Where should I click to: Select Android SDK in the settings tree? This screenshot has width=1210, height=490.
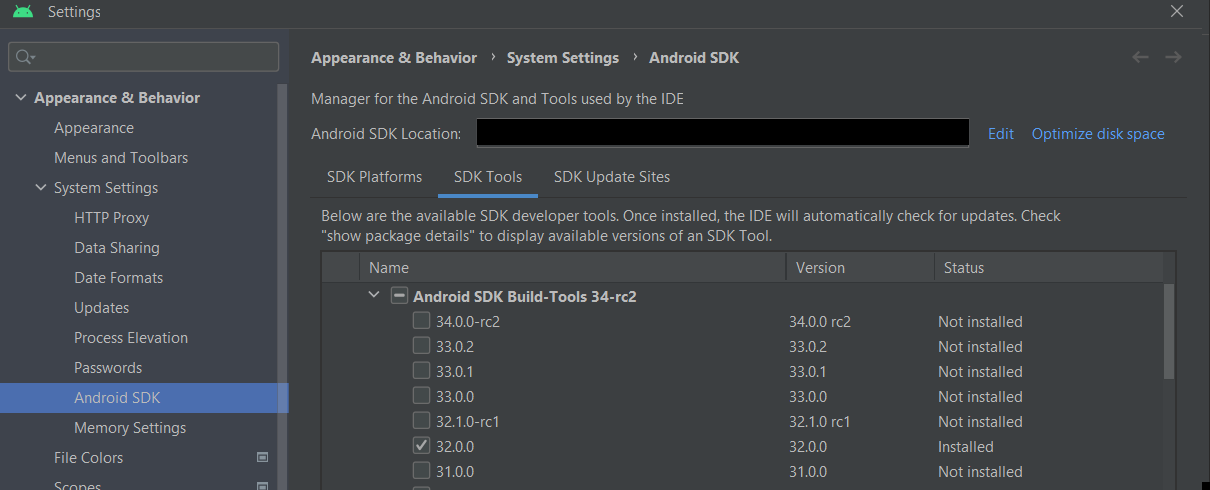[x=144, y=398]
